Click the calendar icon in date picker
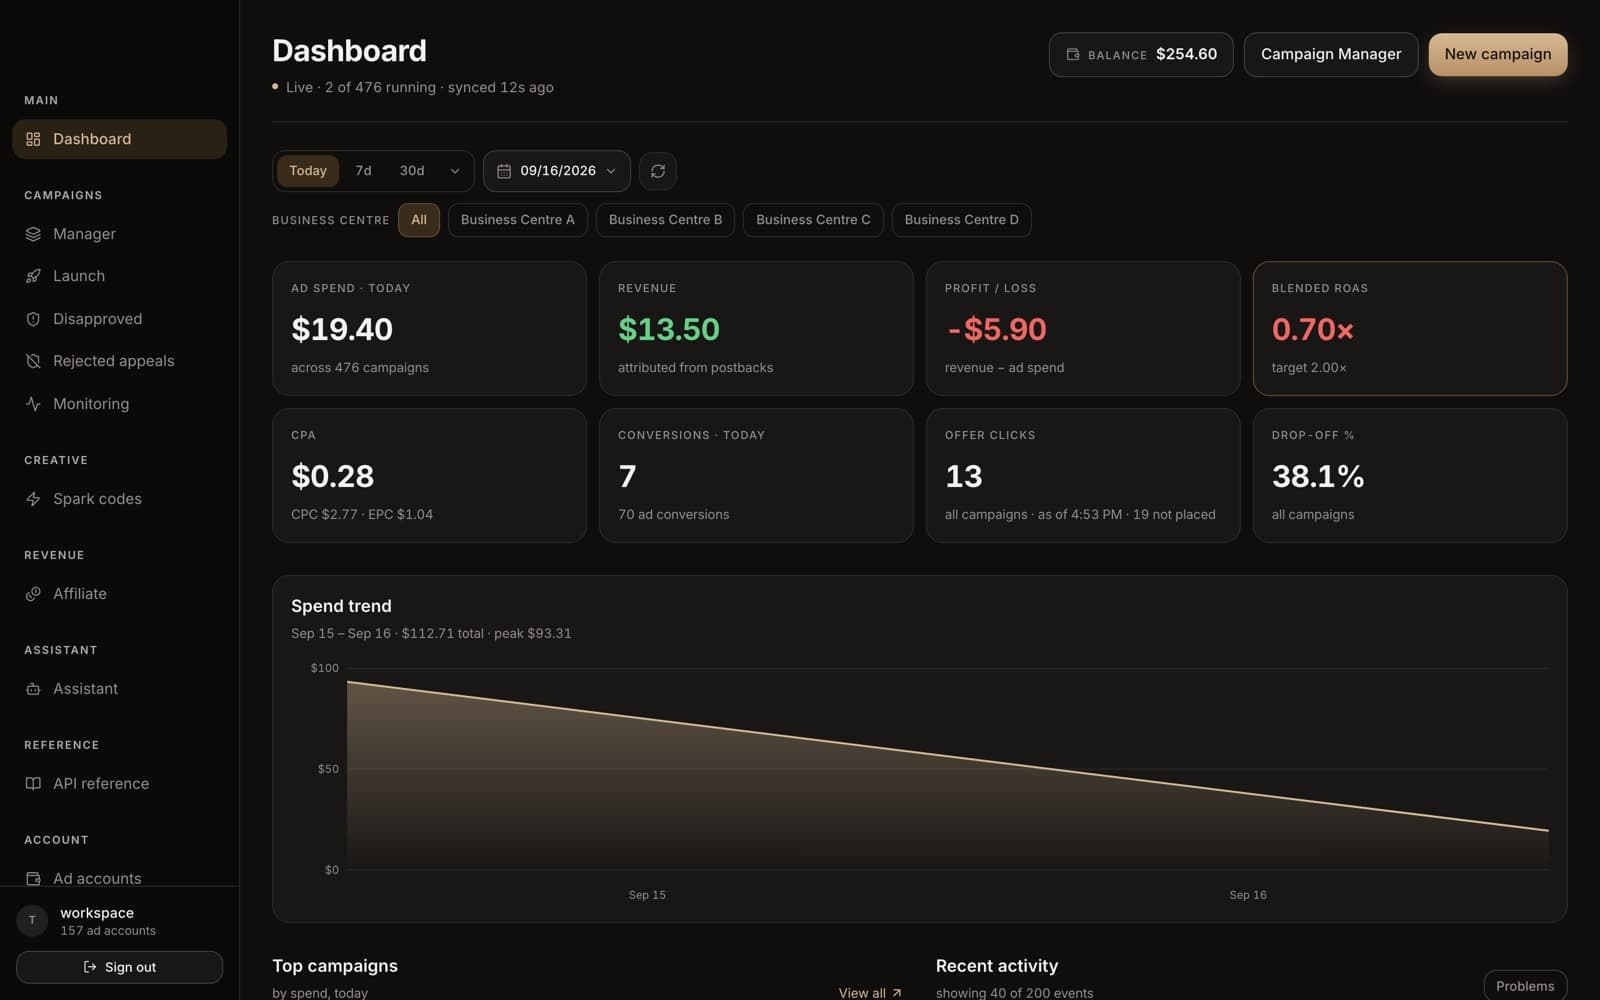1600x1000 pixels. pos(504,171)
